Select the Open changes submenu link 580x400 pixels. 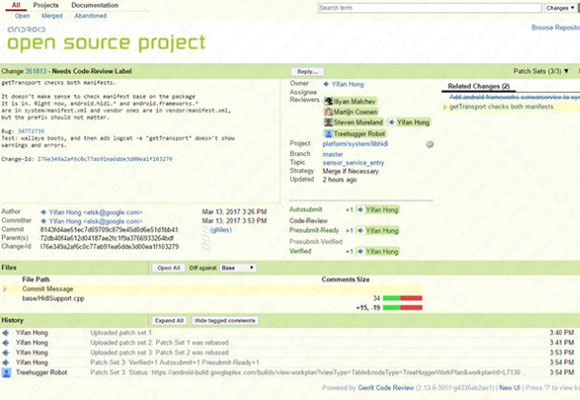22,16
